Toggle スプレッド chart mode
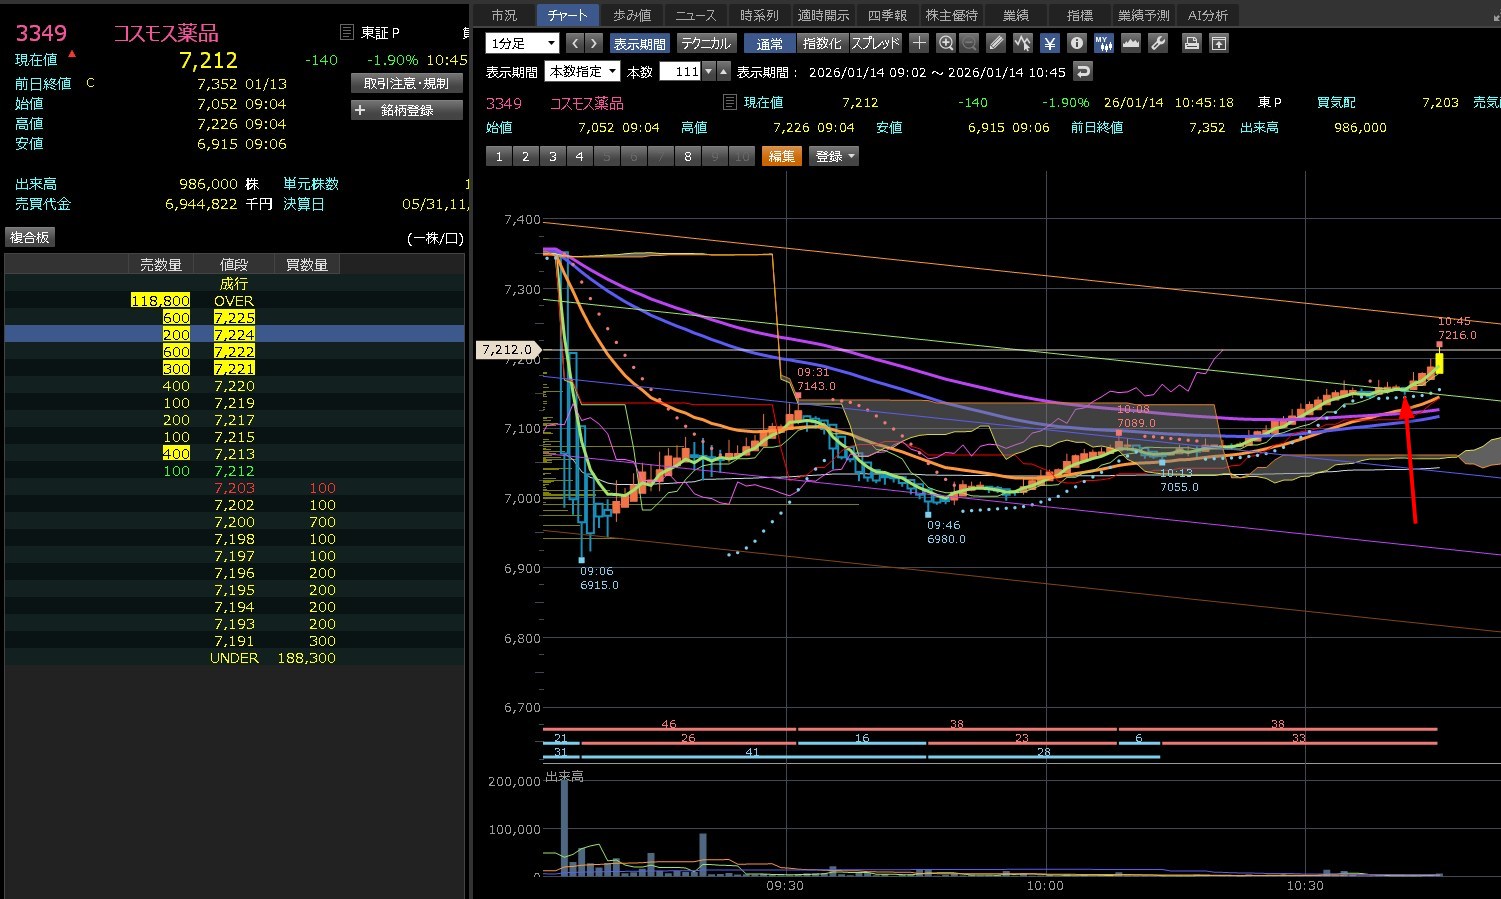 875,43
